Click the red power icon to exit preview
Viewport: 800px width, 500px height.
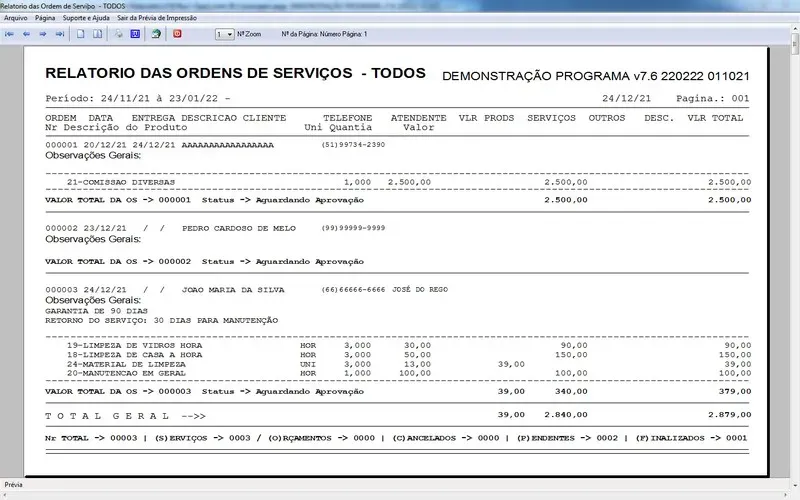(178, 34)
